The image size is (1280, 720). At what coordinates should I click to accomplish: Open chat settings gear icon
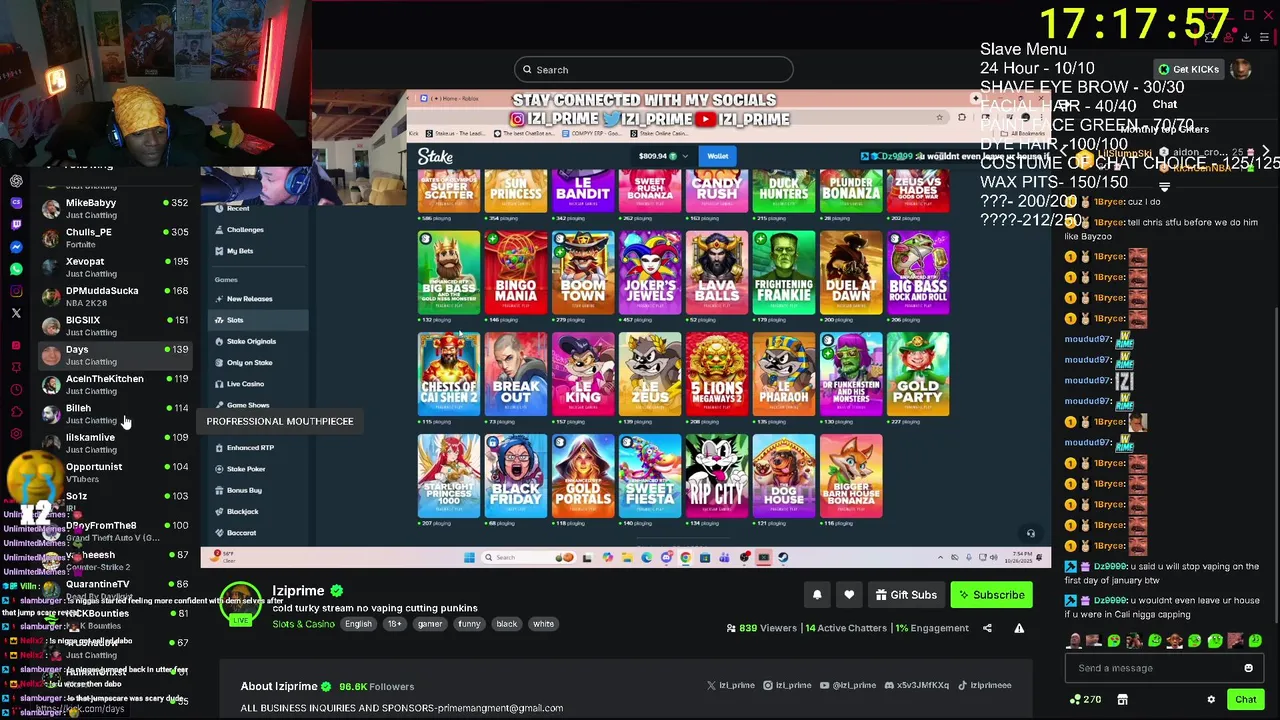pos(1211,700)
